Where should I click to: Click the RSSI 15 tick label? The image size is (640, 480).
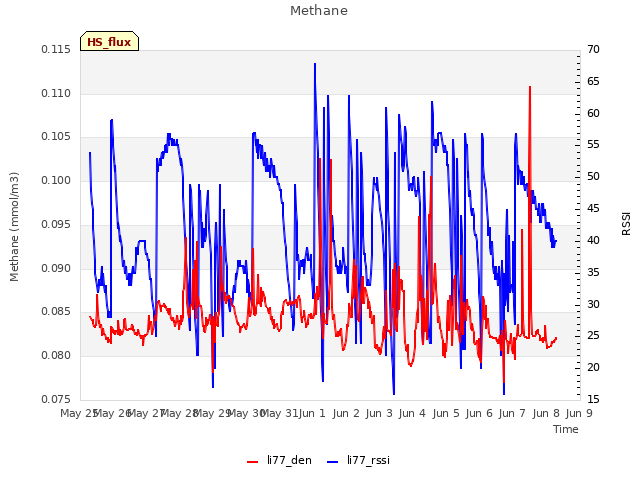tap(593, 399)
